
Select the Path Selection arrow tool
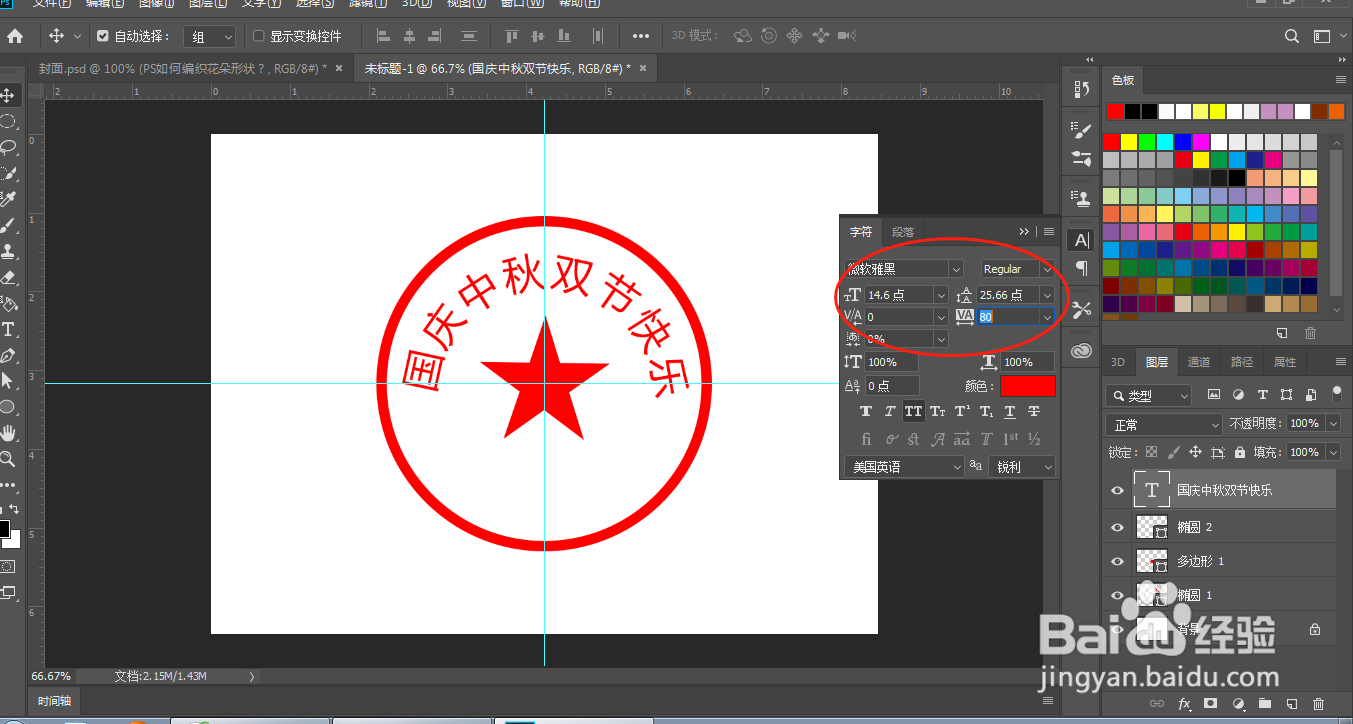pos(8,381)
